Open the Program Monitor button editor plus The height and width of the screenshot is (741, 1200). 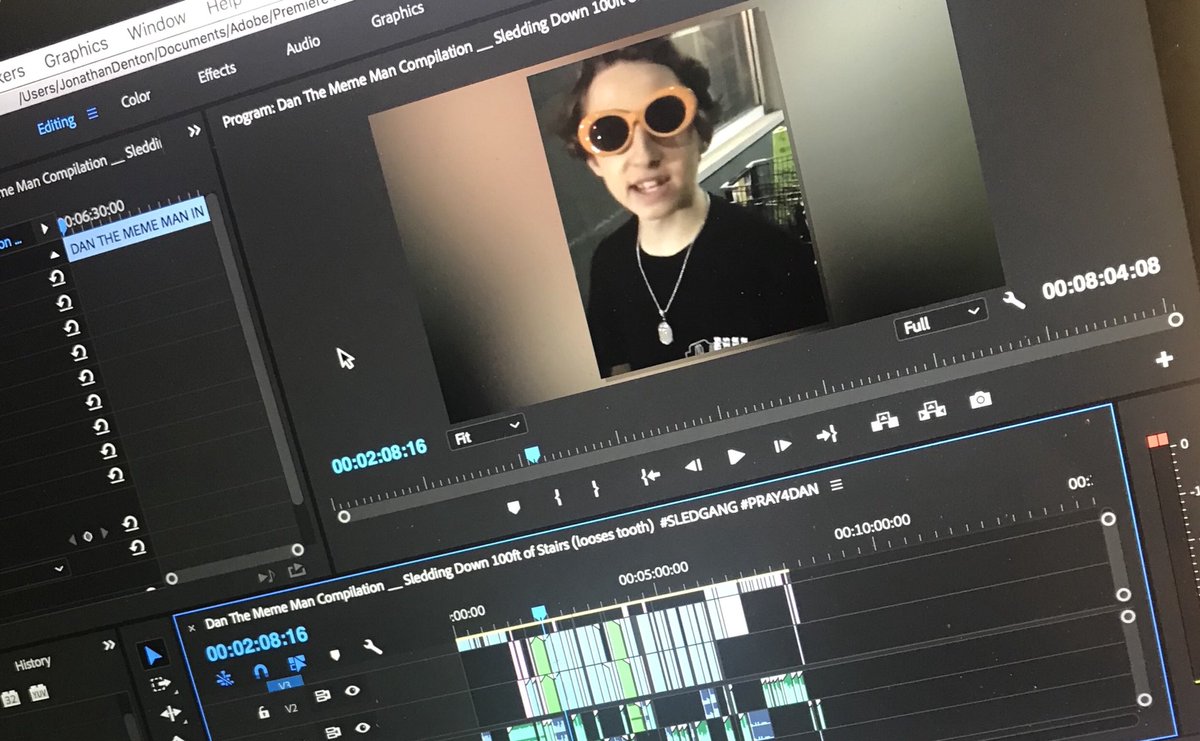coord(1164,360)
